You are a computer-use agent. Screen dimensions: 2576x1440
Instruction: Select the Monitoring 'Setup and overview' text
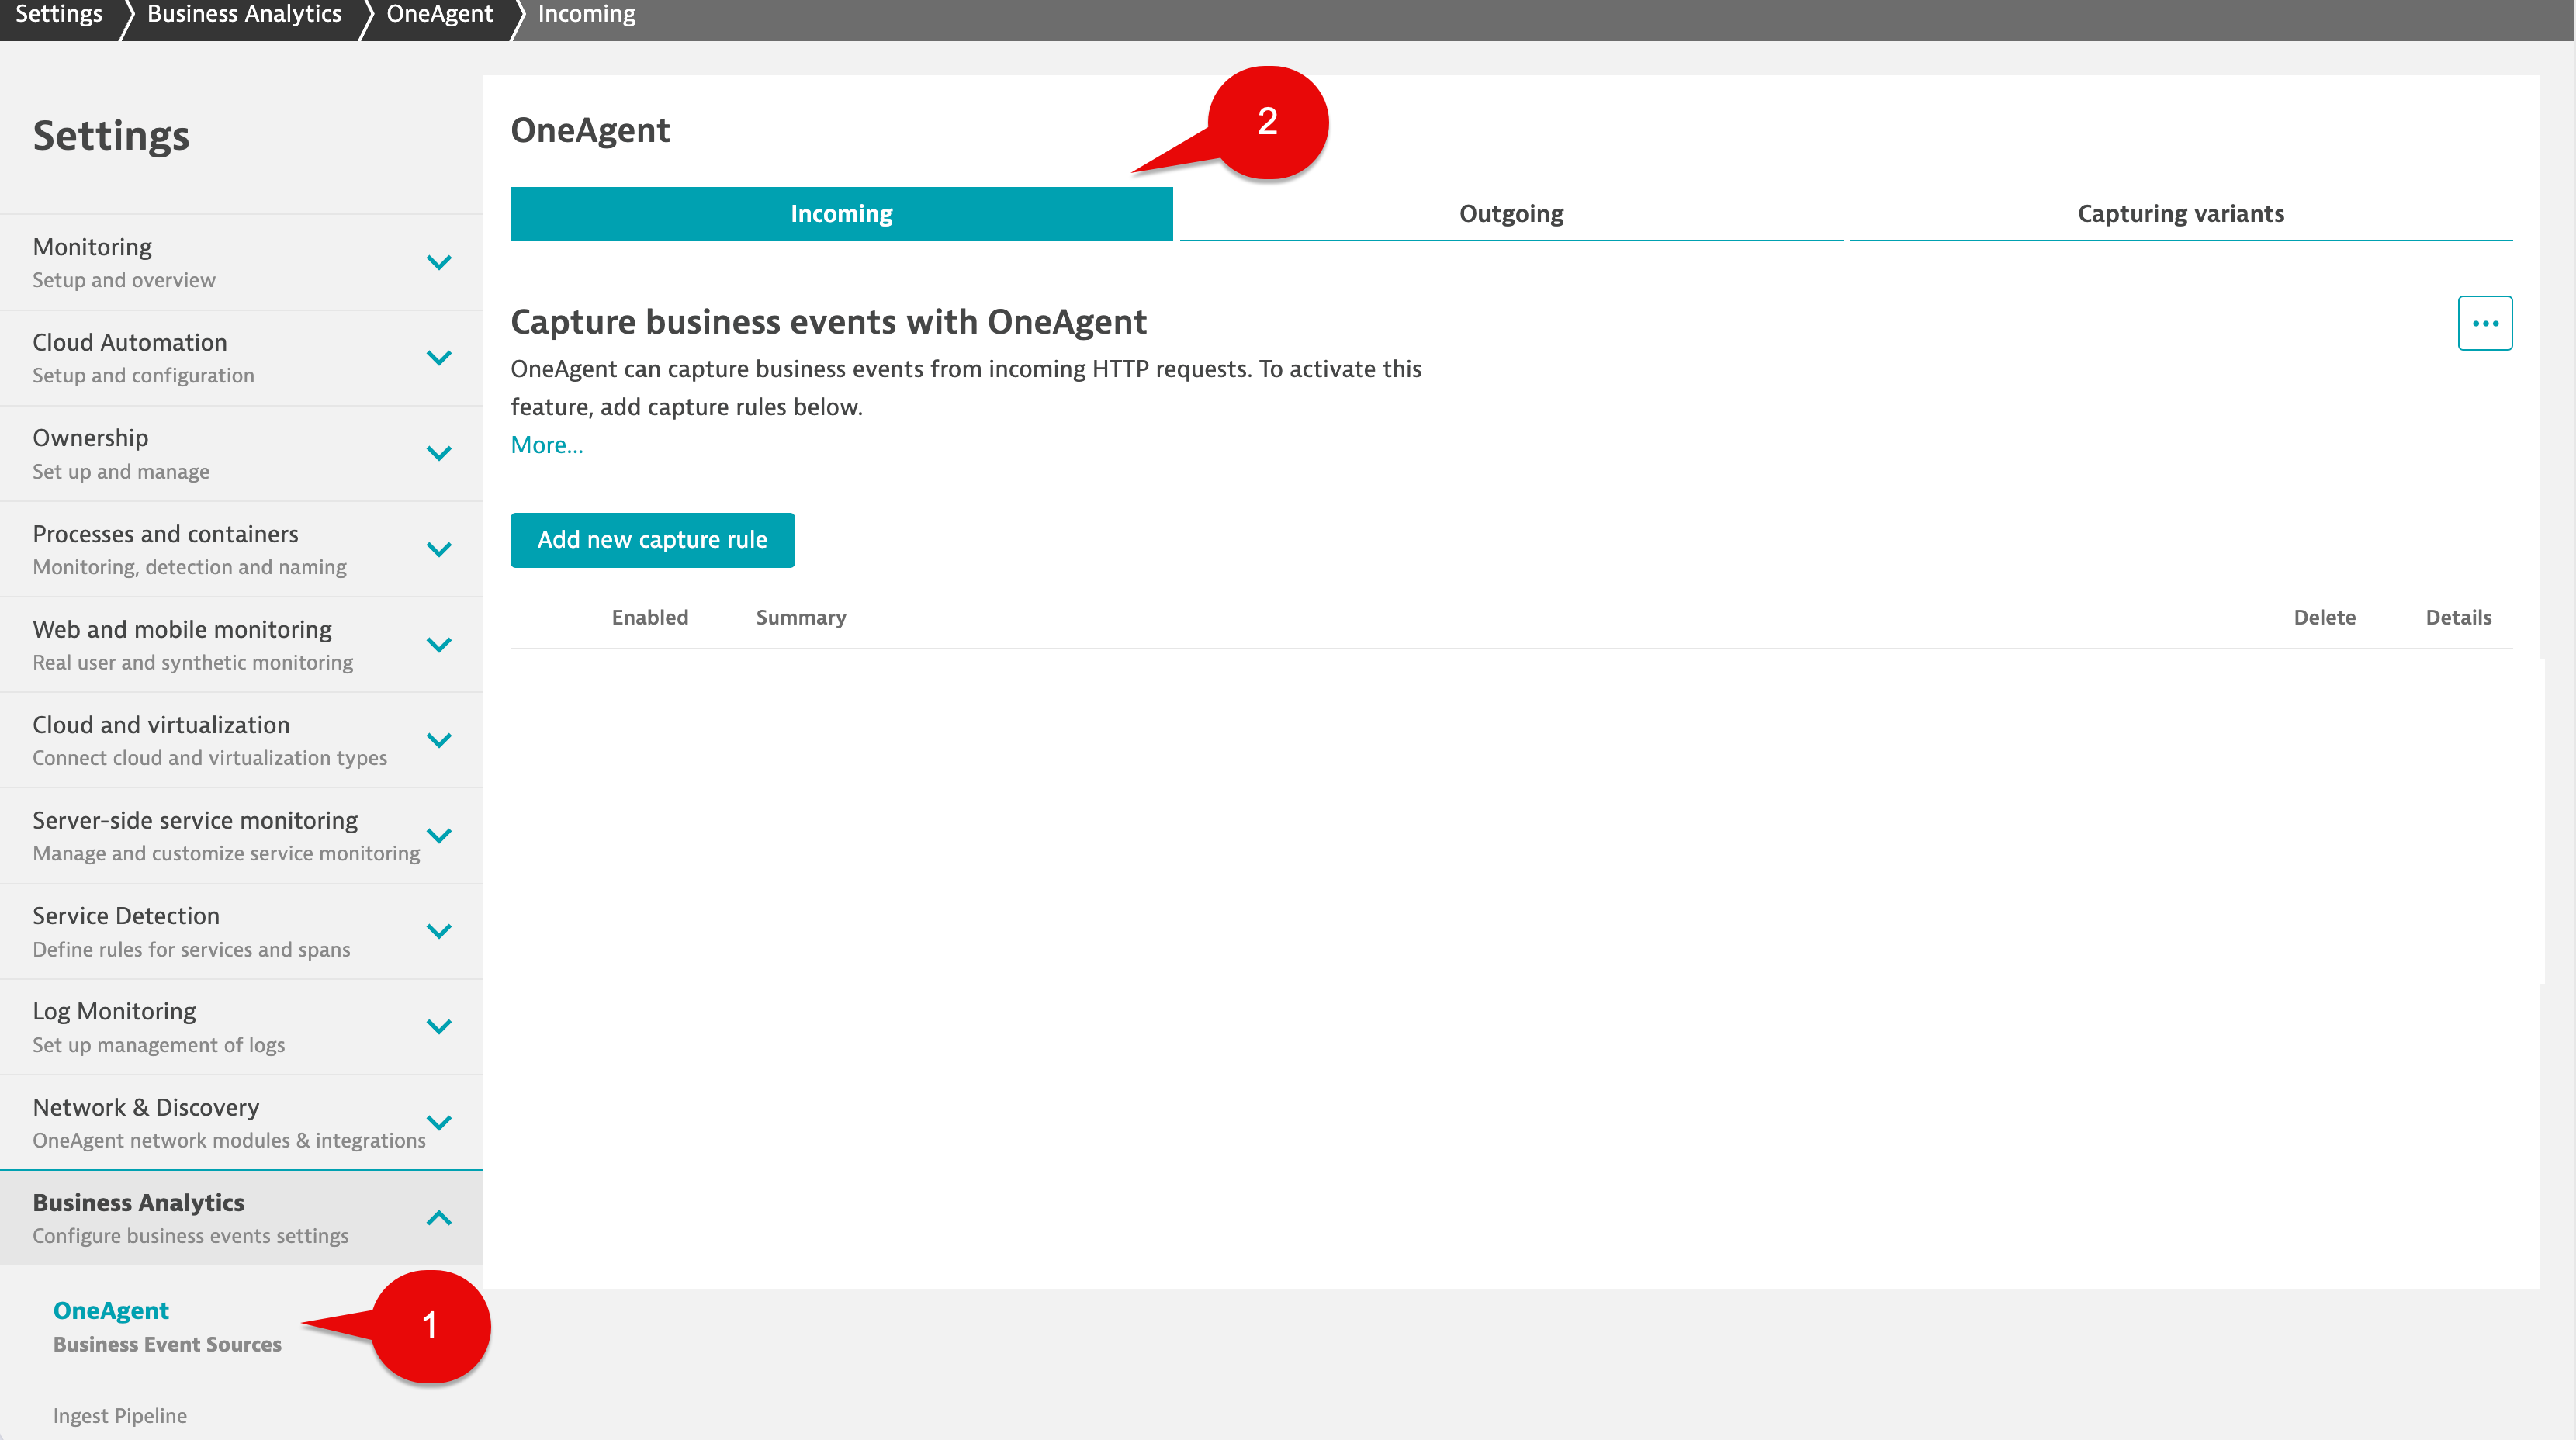pos(124,280)
